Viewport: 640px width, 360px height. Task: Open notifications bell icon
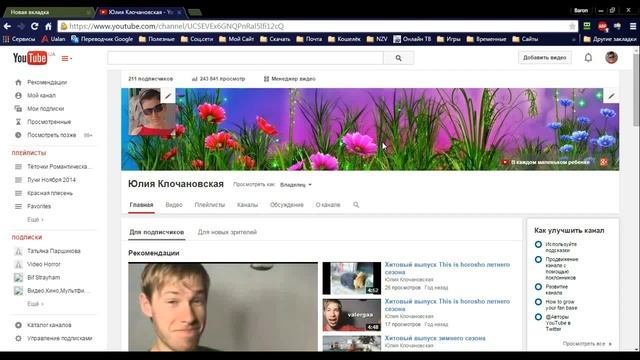[x=588, y=58]
